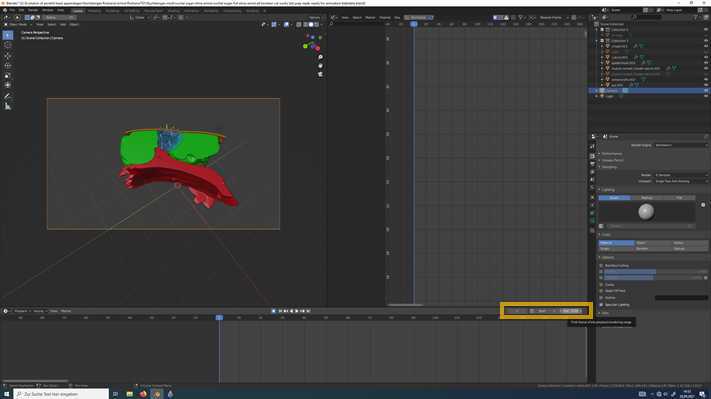Viewport: 711px width, 399px height.
Task: Enable Outline checkbox
Action: pos(601,298)
